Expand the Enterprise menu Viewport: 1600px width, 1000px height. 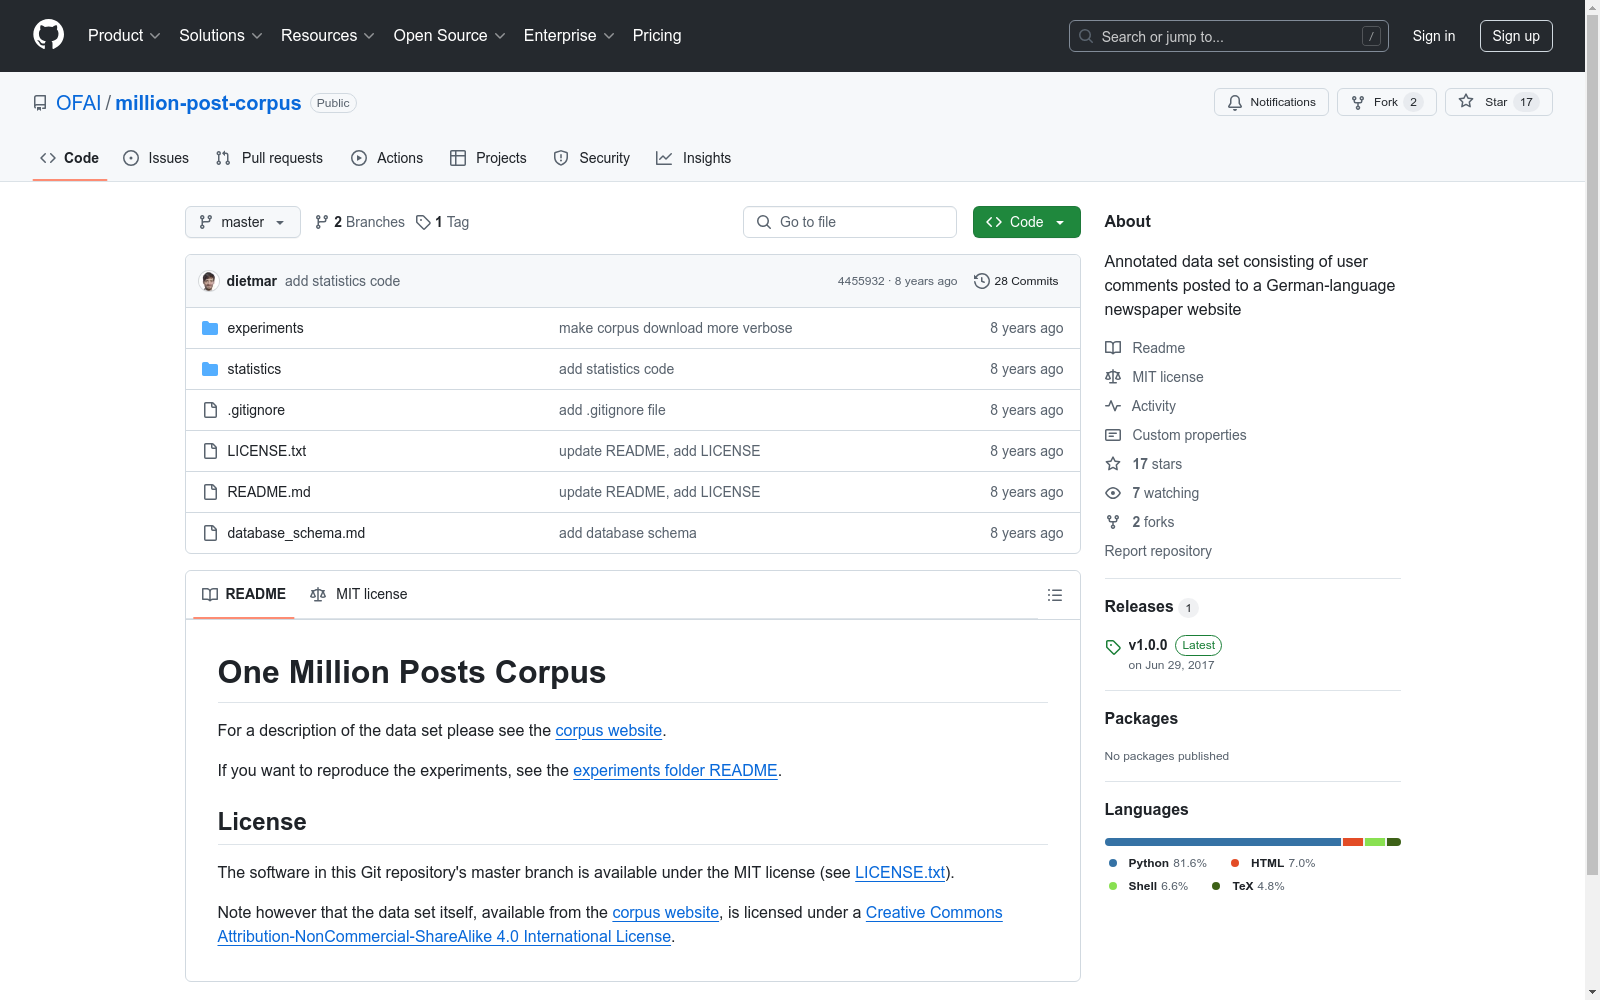click(569, 36)
